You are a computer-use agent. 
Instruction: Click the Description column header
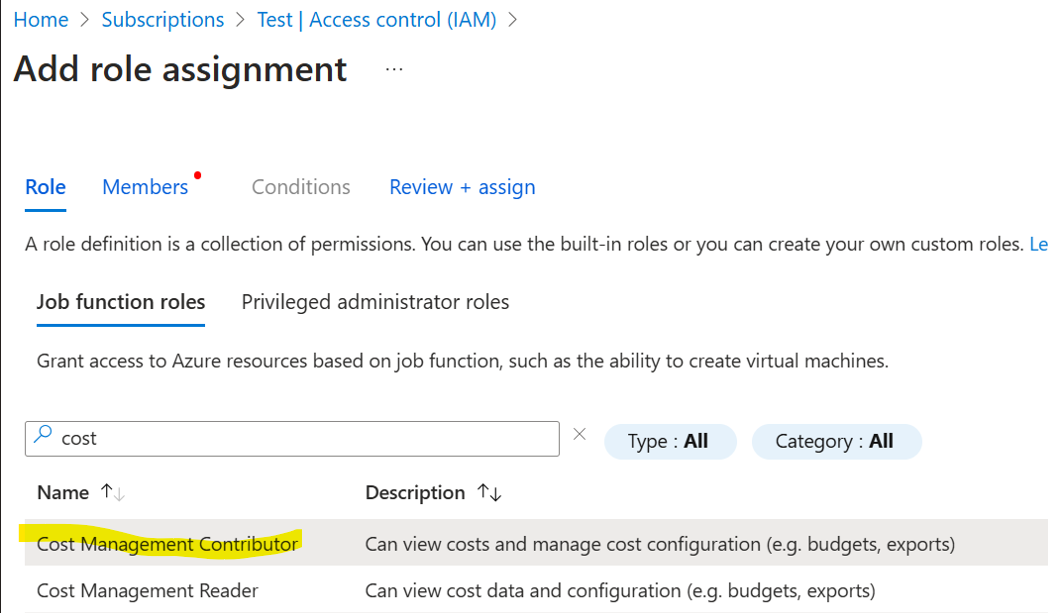pos(415,493)
